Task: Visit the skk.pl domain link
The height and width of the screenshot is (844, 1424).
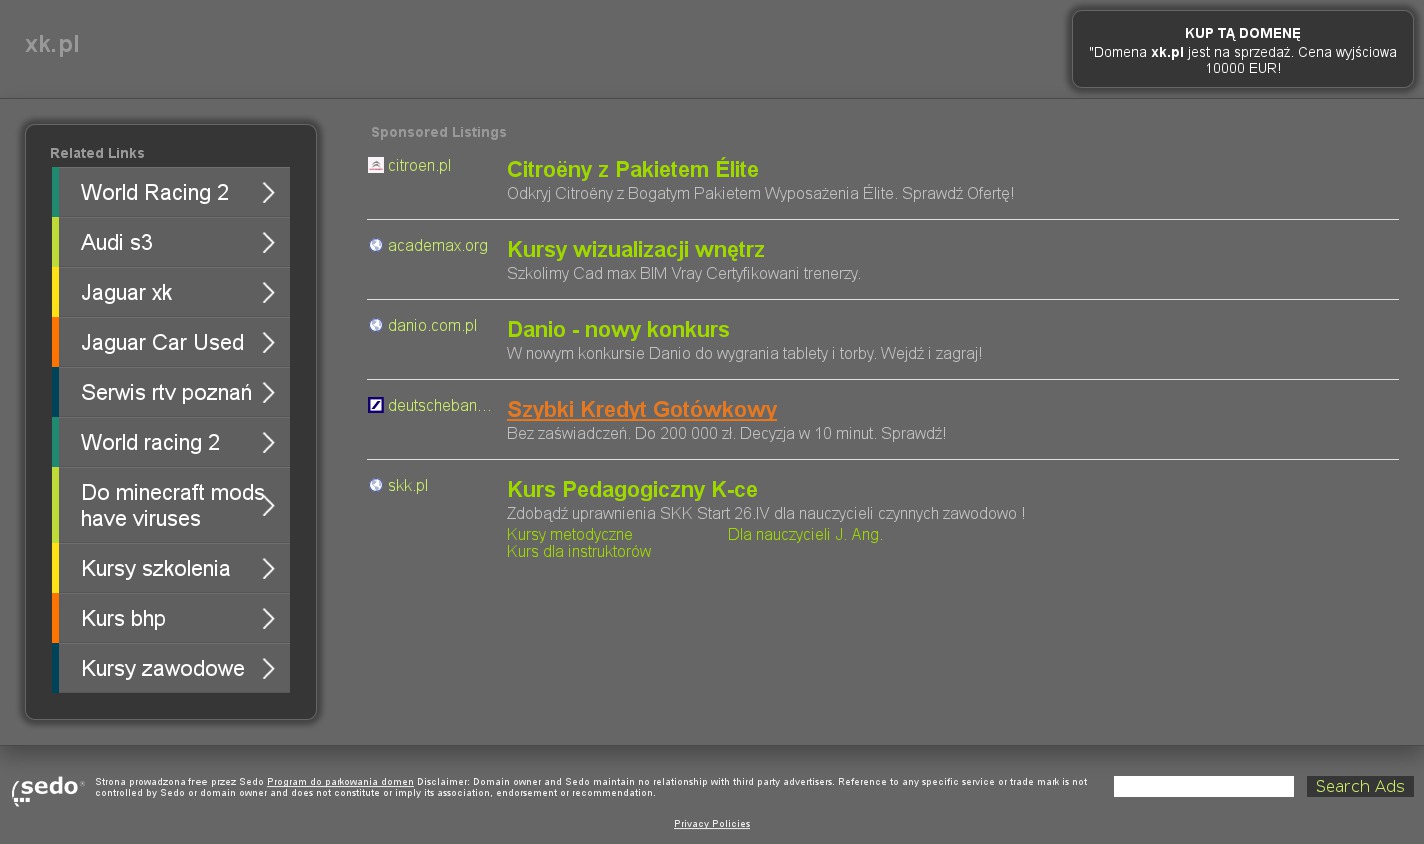Action: tap(408, 486)
